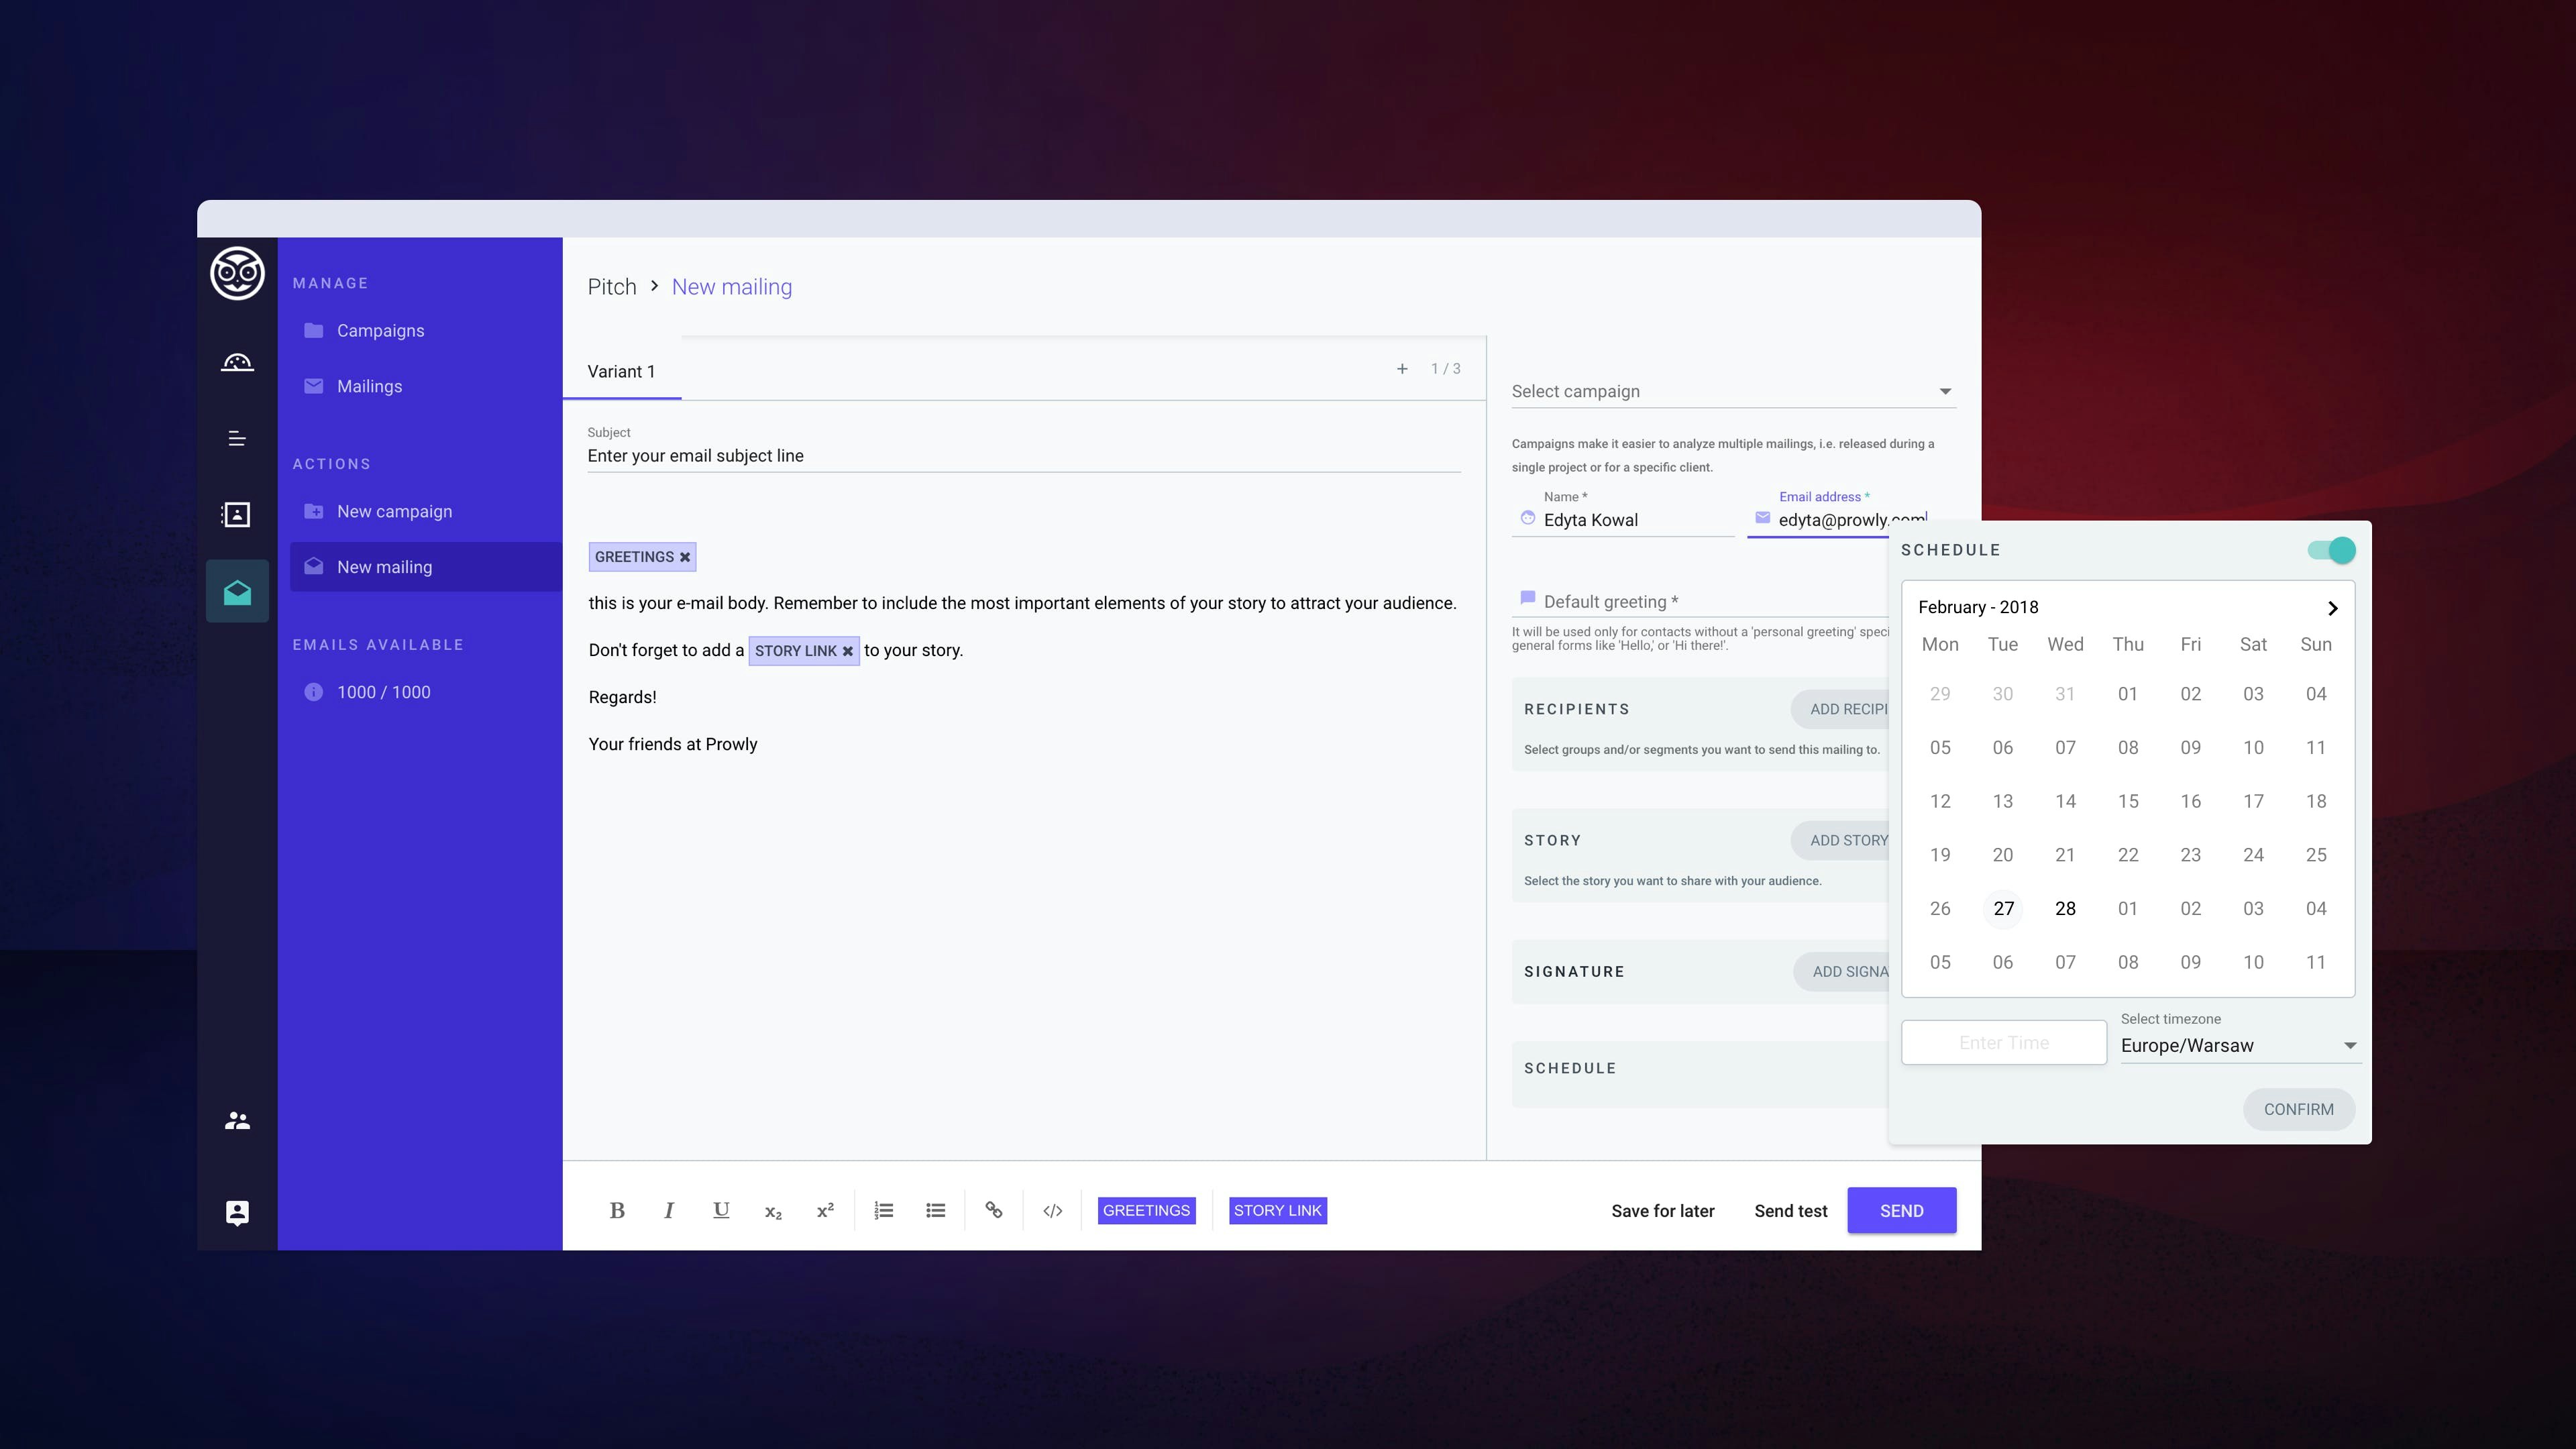
Task: Click the ADD STORY button
Action: click(1840, 841)
